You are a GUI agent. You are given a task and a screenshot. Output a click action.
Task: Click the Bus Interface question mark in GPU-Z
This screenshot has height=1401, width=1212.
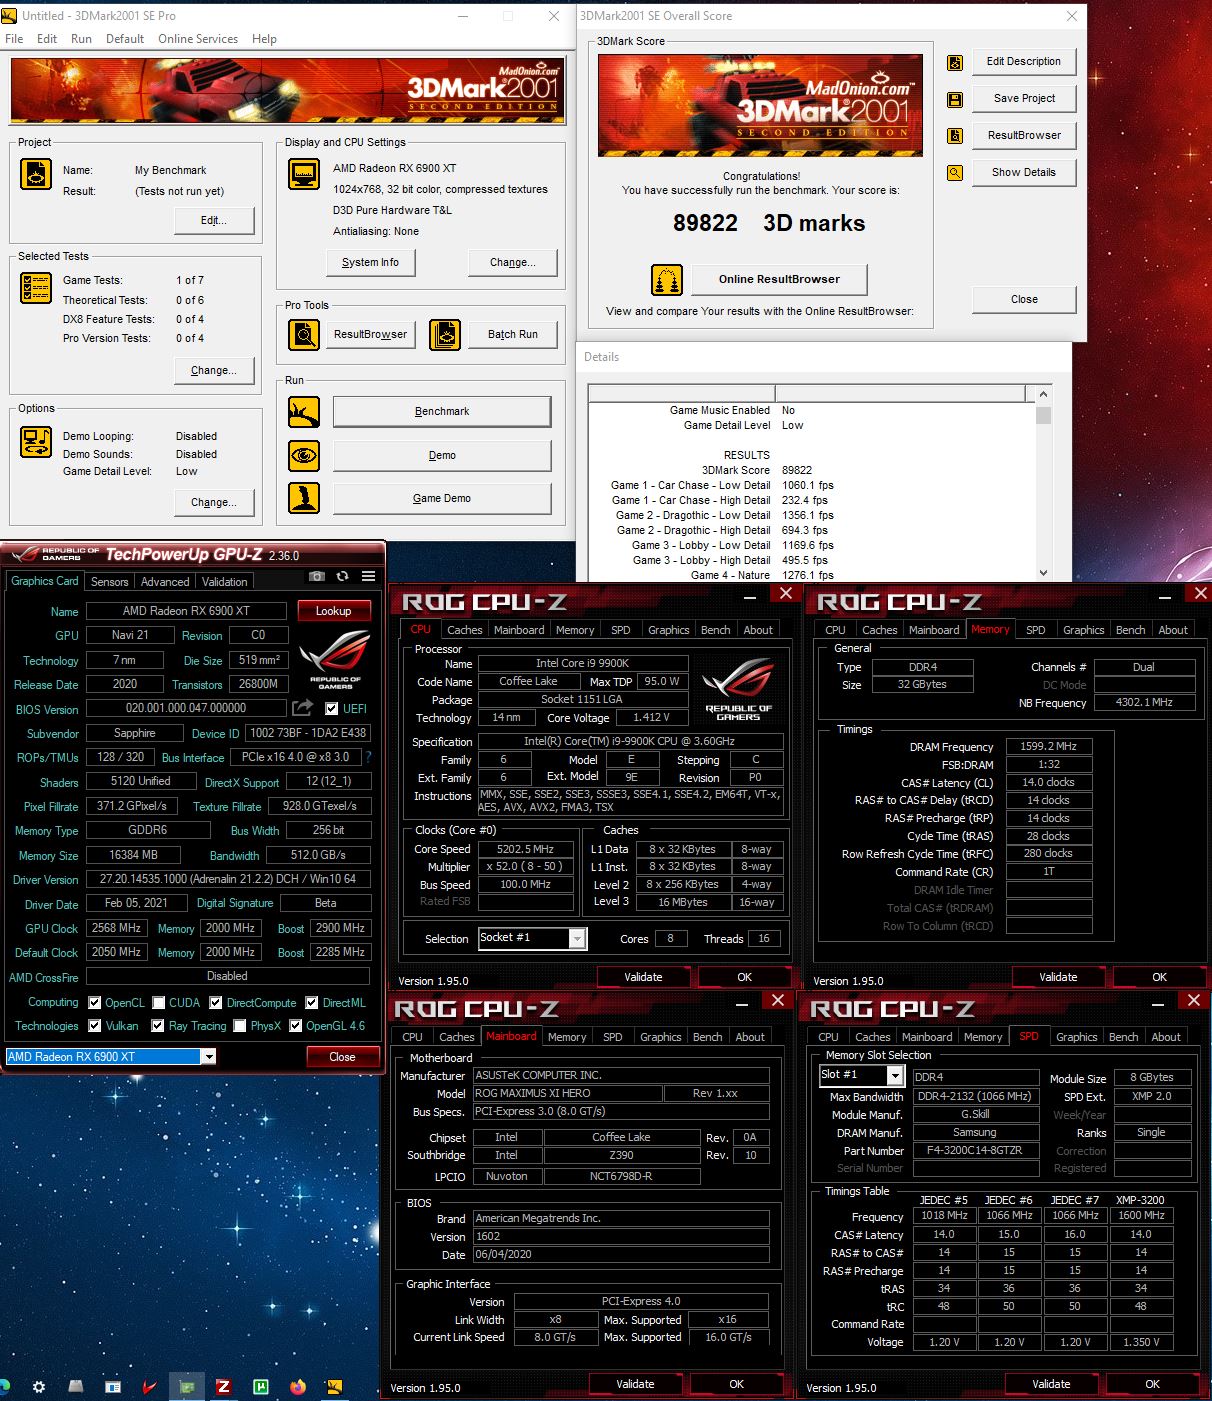coord(368,757)
